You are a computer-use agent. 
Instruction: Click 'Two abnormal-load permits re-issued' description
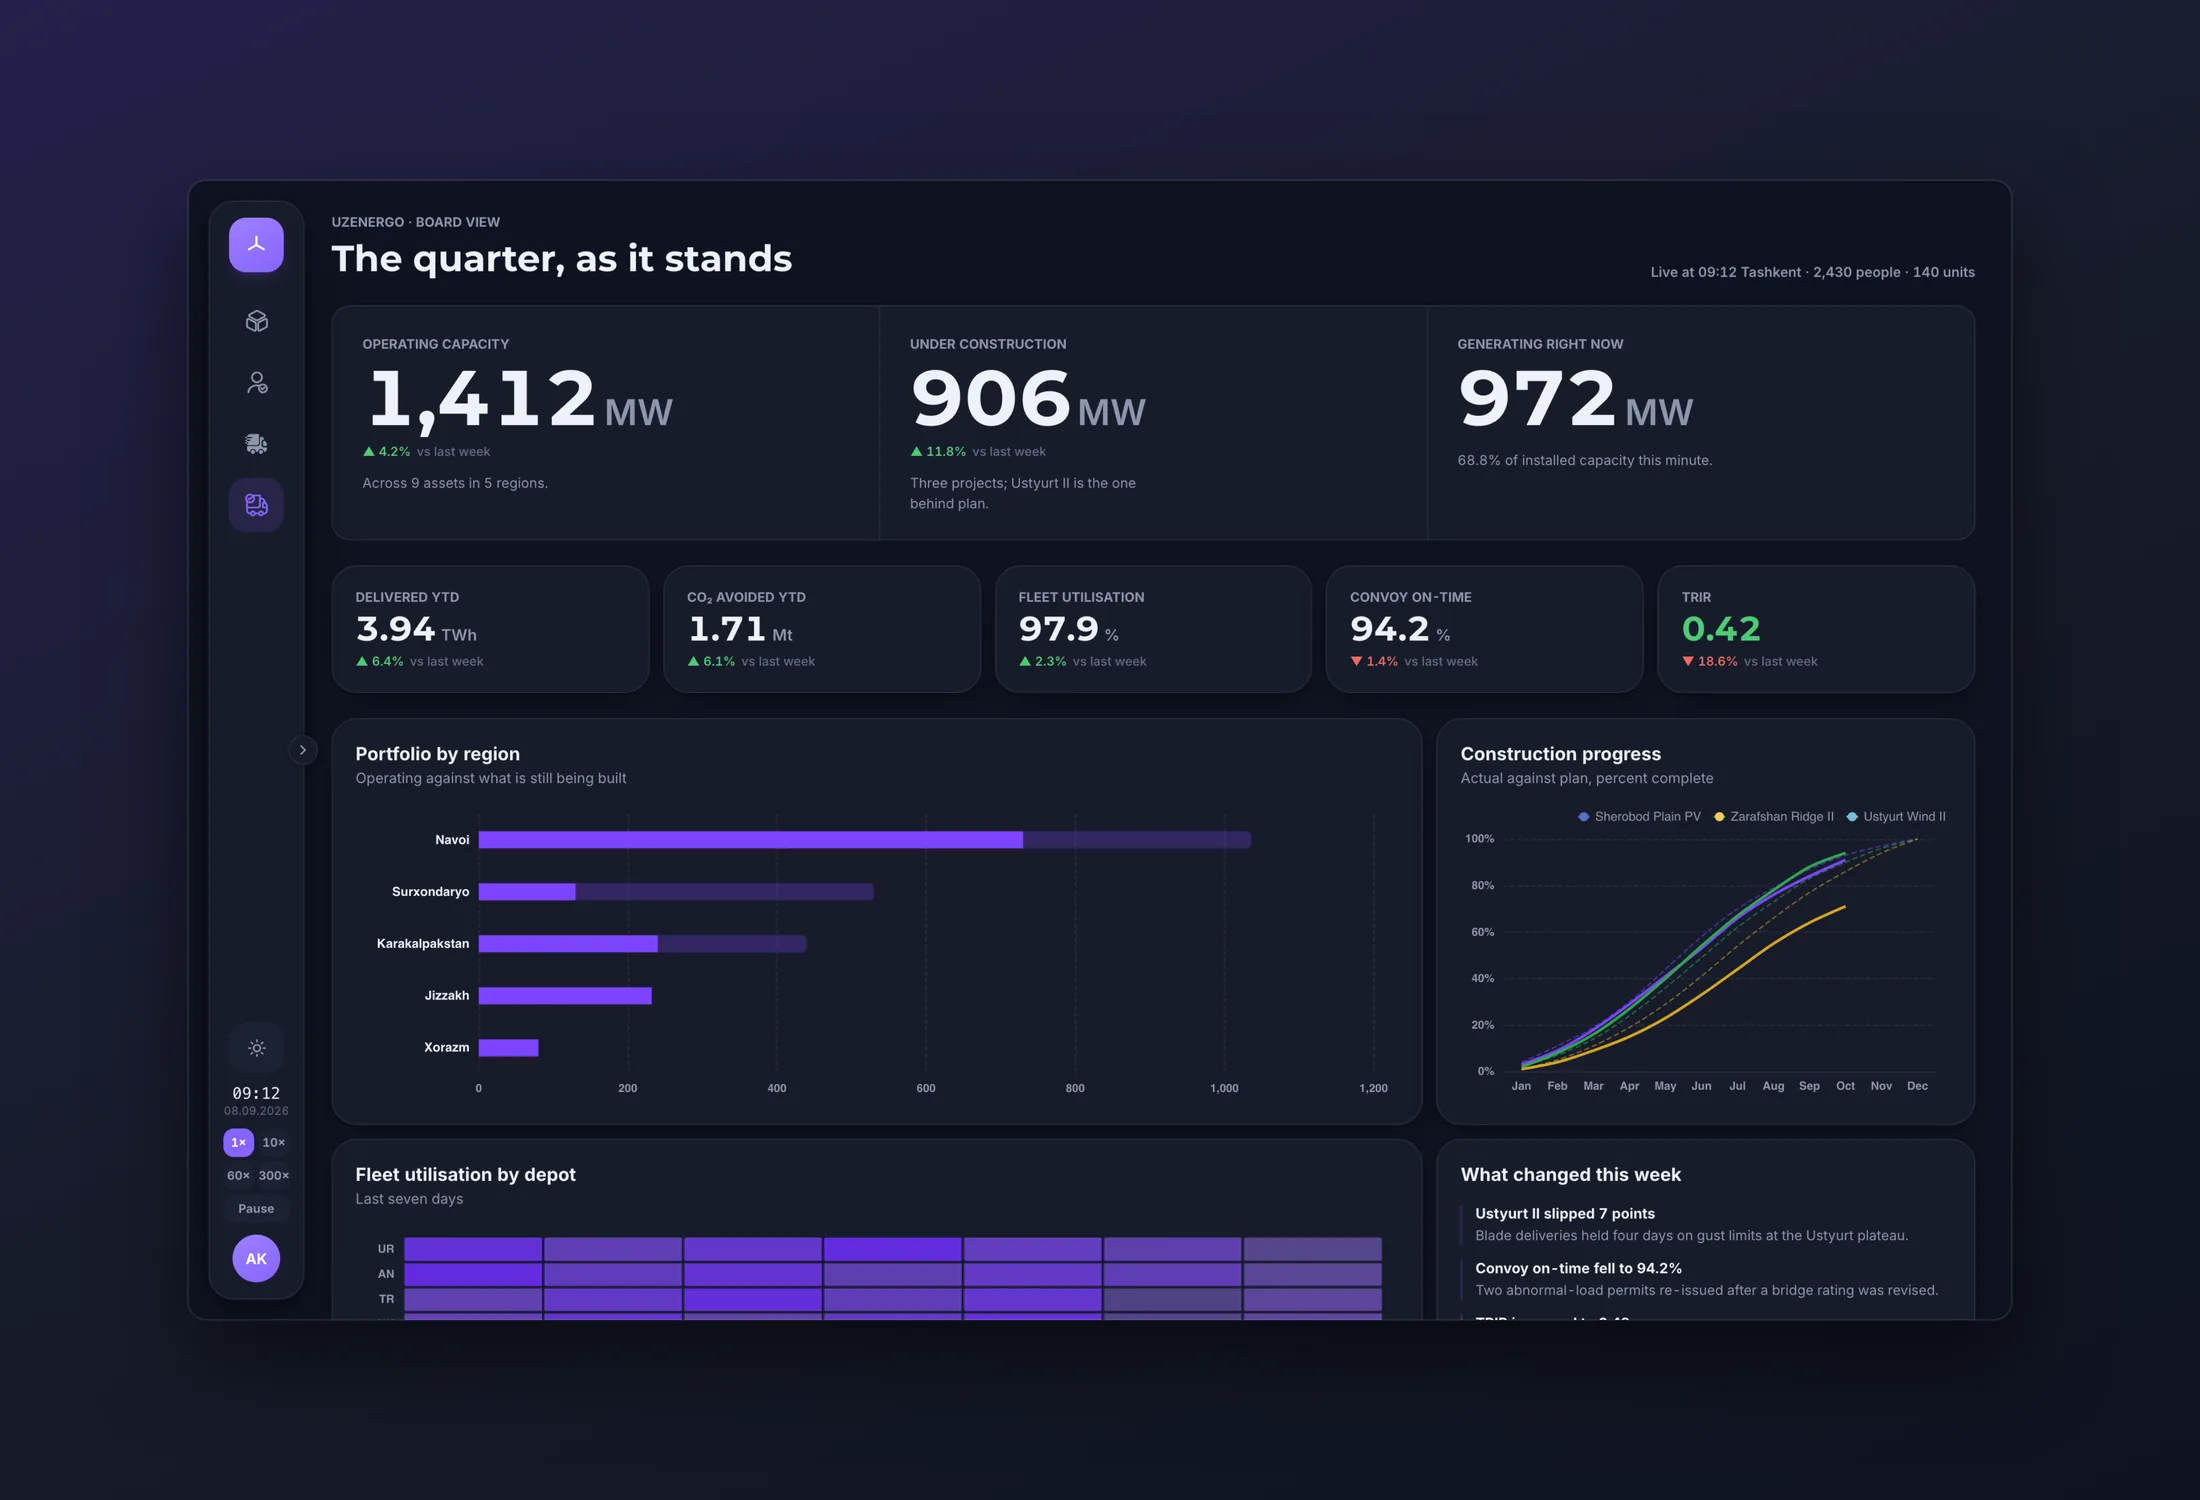[x=1707, y=1291]
